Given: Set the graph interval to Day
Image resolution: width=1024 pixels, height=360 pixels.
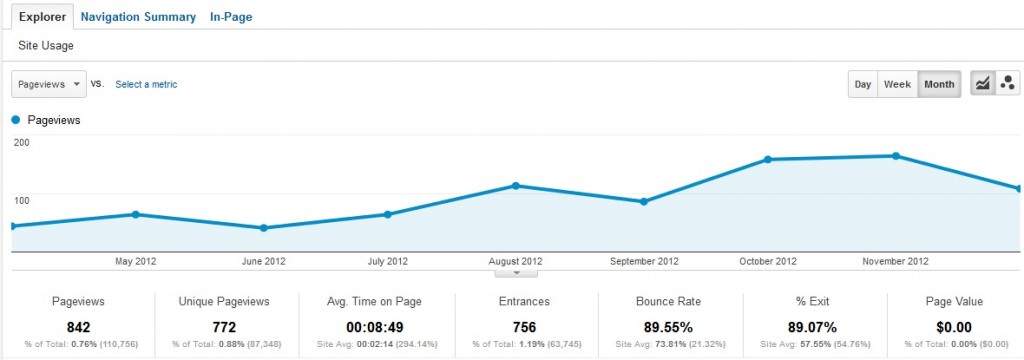Looking at the screenshot, I should click(863, 84).
